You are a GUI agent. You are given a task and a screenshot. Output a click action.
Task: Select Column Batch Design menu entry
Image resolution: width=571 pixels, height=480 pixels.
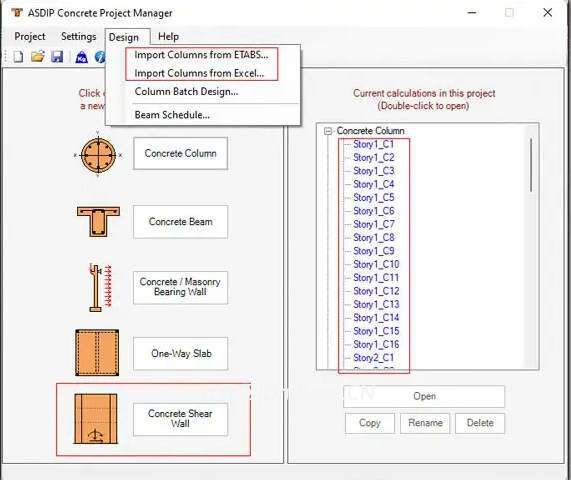(186, 91)
